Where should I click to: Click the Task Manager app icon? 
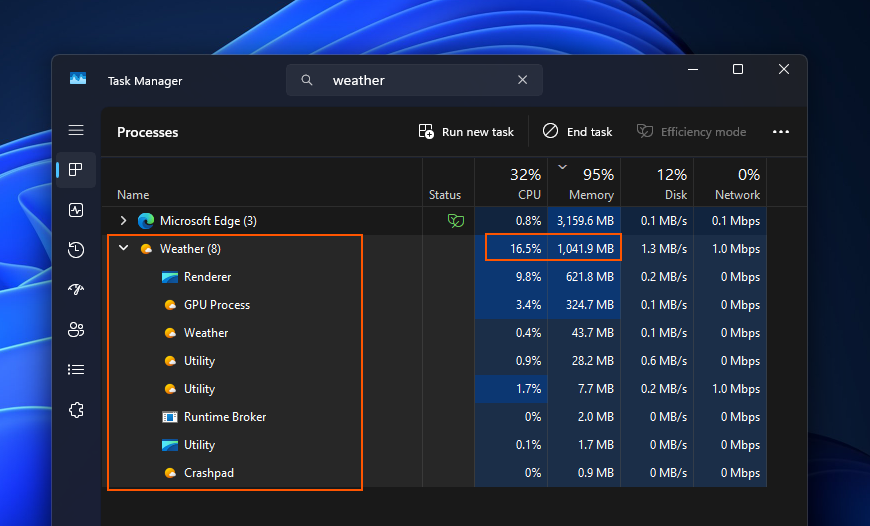tap(78, 79)
